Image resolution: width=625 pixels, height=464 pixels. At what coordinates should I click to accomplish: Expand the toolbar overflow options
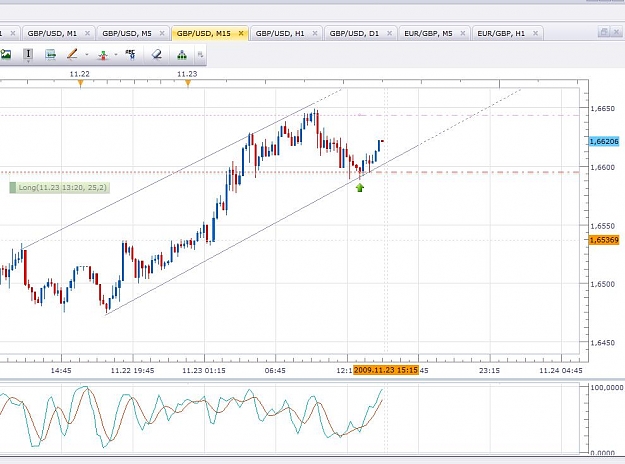[x=200, y=55]
